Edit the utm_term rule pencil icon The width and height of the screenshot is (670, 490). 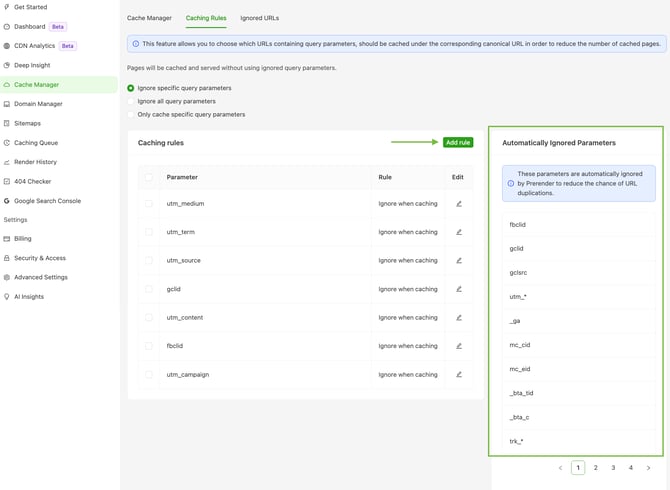(x=459, y=232)
